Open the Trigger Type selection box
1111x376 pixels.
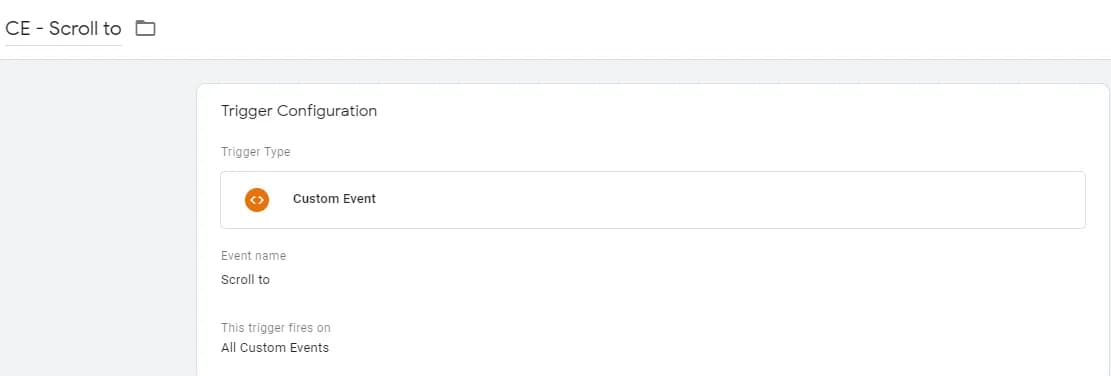coord(653,200)
